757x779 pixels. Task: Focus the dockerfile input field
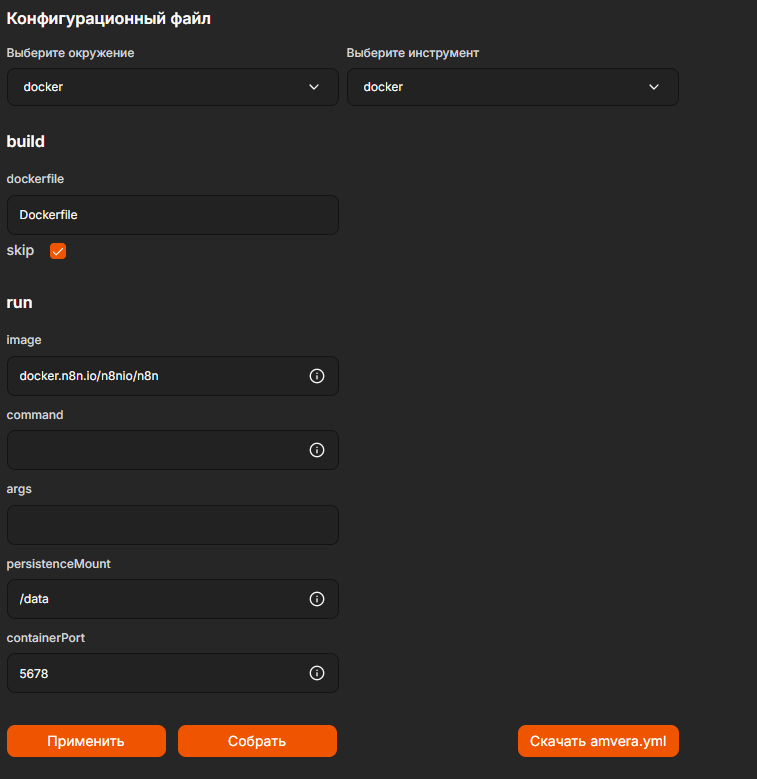point(173,215)
